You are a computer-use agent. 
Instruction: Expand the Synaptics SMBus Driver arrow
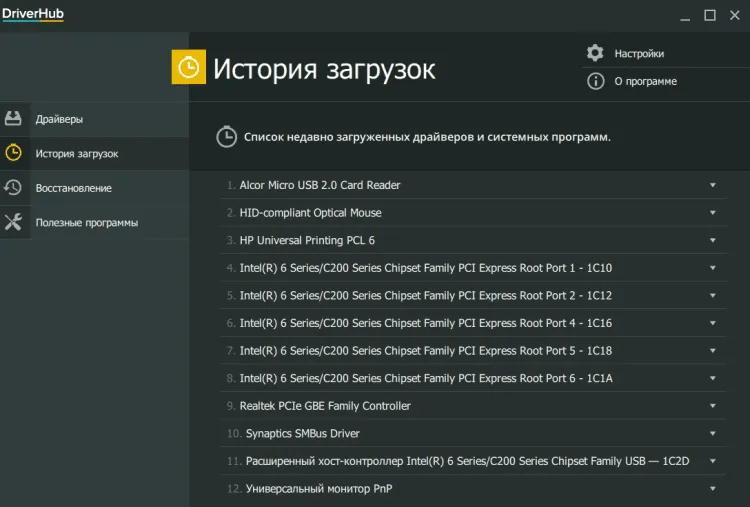pyautogui.click(x=713, y=434)
